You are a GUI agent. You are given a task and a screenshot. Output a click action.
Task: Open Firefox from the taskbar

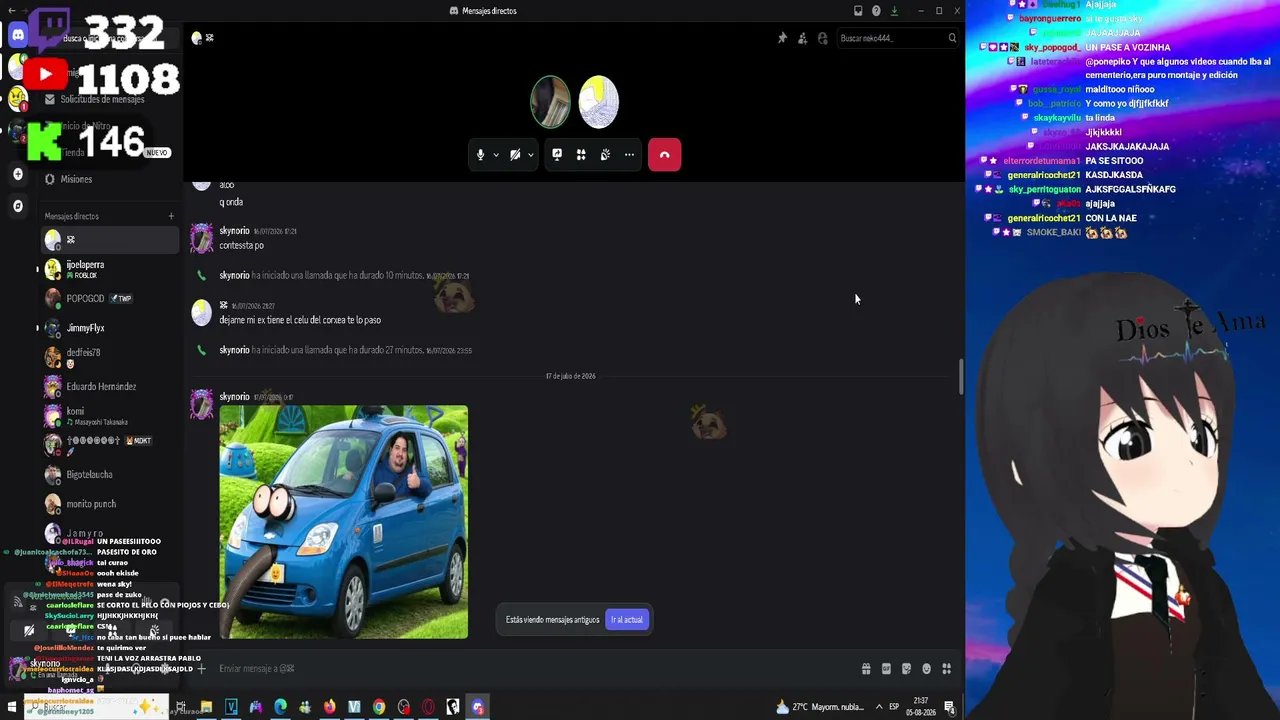coord(329,708)
